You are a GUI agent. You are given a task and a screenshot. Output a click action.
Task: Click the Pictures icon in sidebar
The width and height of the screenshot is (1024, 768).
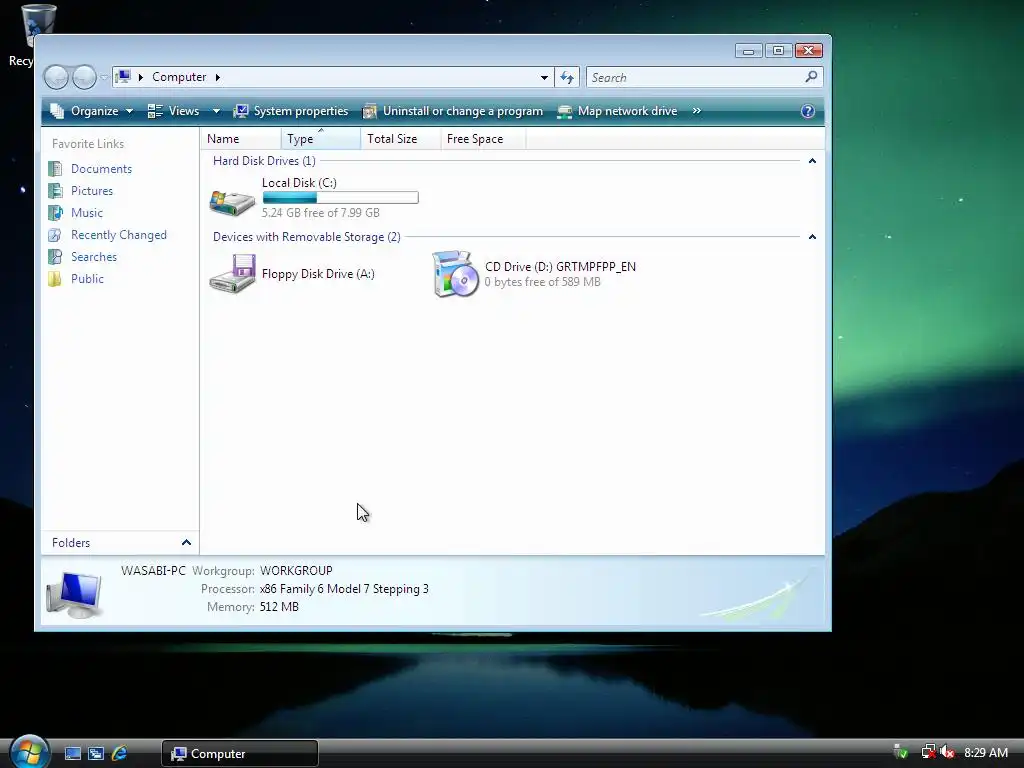(x=56, y=191)
